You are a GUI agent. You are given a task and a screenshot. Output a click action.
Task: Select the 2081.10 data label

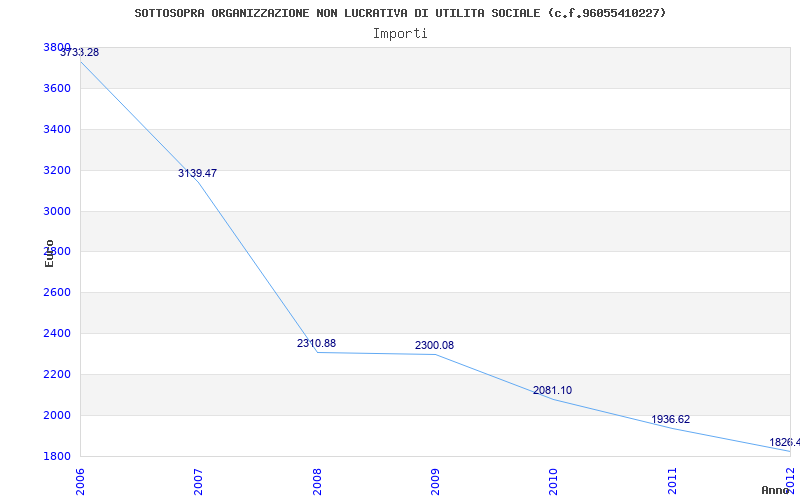pyautogui.click(x=553, y=390)
